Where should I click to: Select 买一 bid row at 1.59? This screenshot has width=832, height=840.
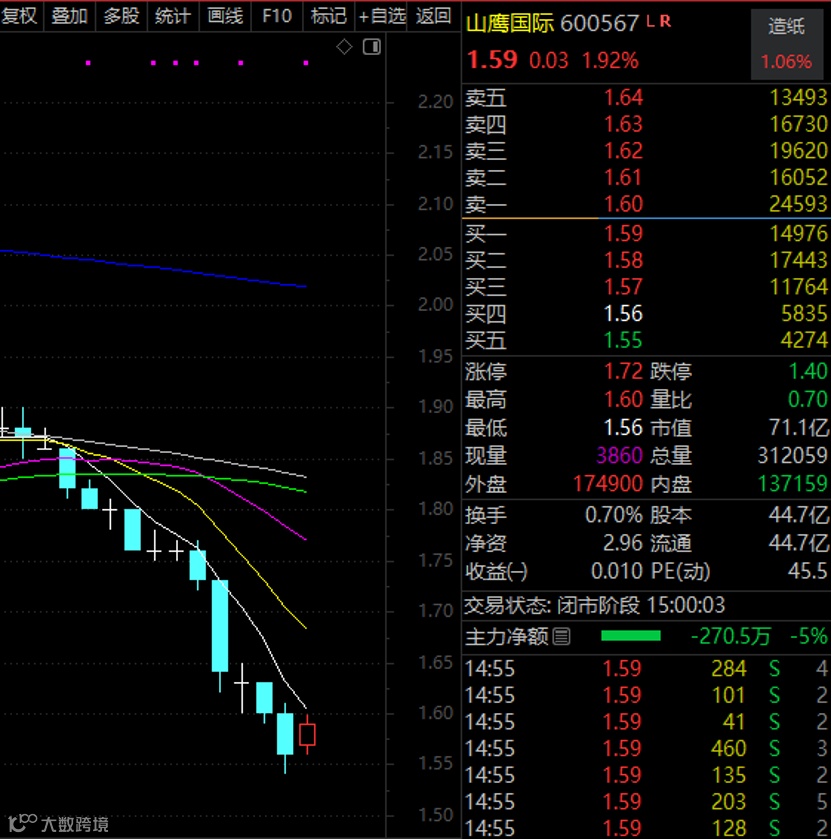point(646,234)
